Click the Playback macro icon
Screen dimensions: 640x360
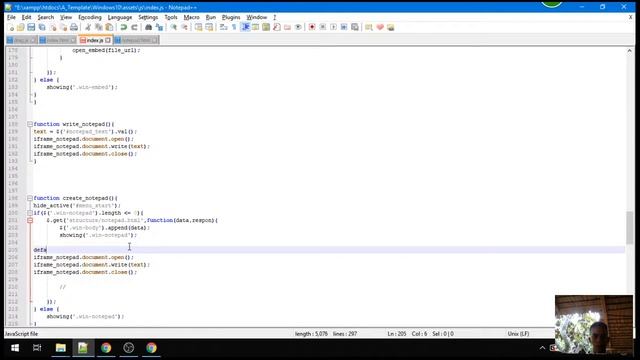coord(333,27)
